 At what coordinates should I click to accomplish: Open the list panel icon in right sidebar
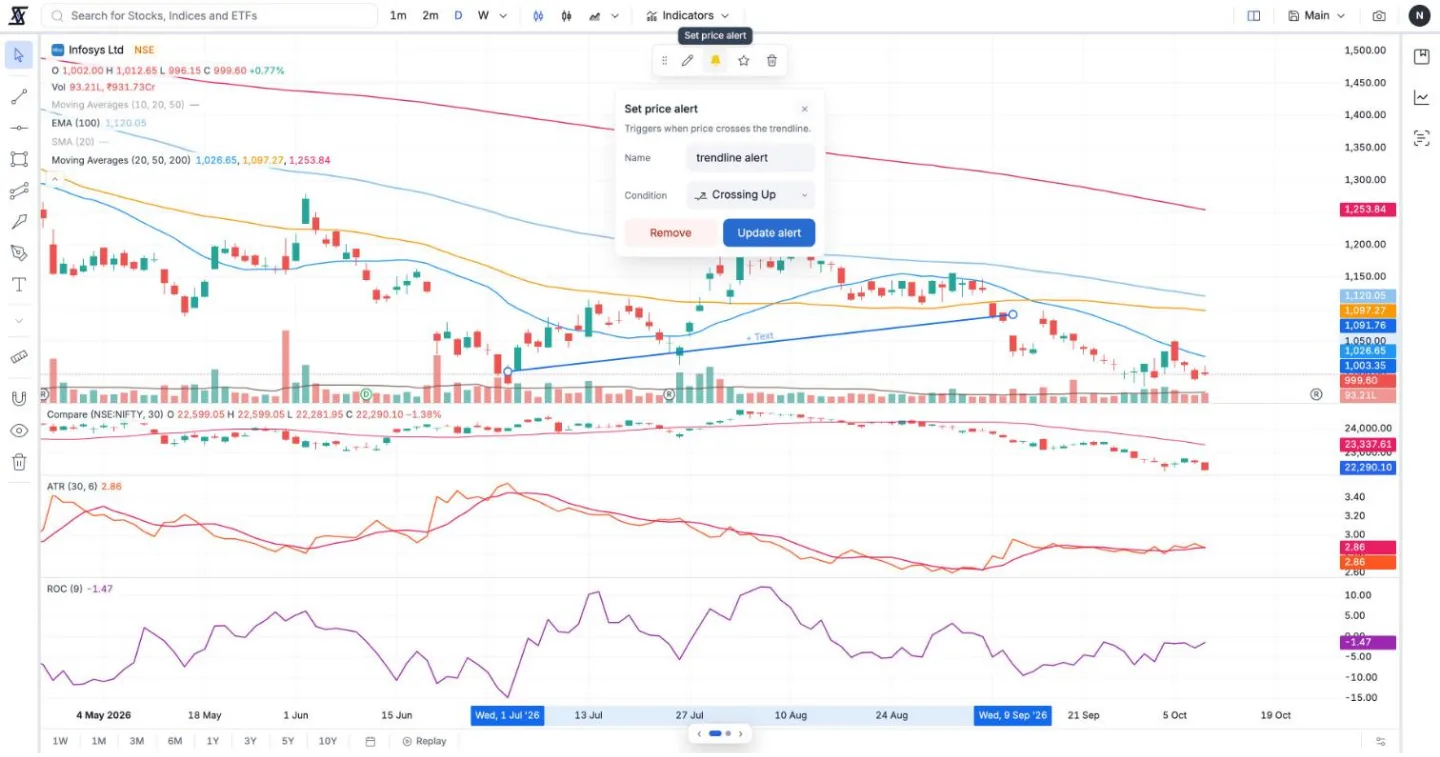(1421, 138)
